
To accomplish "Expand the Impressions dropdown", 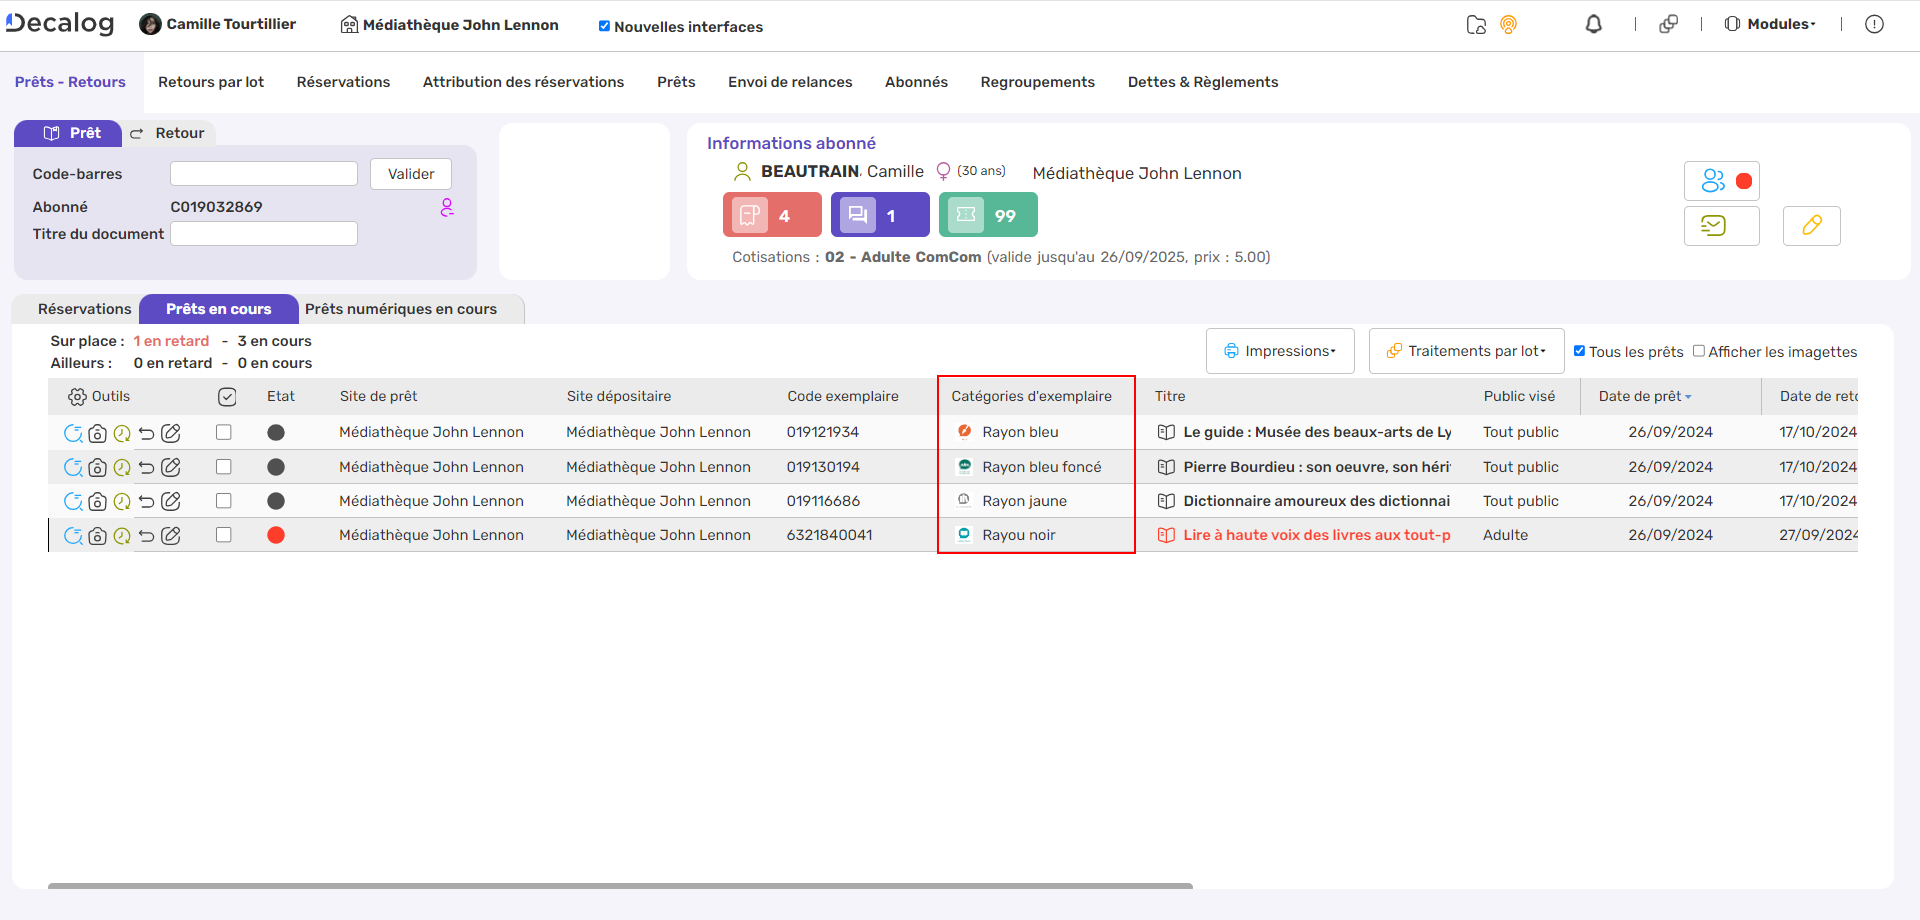I will (x=1280, y=351).
